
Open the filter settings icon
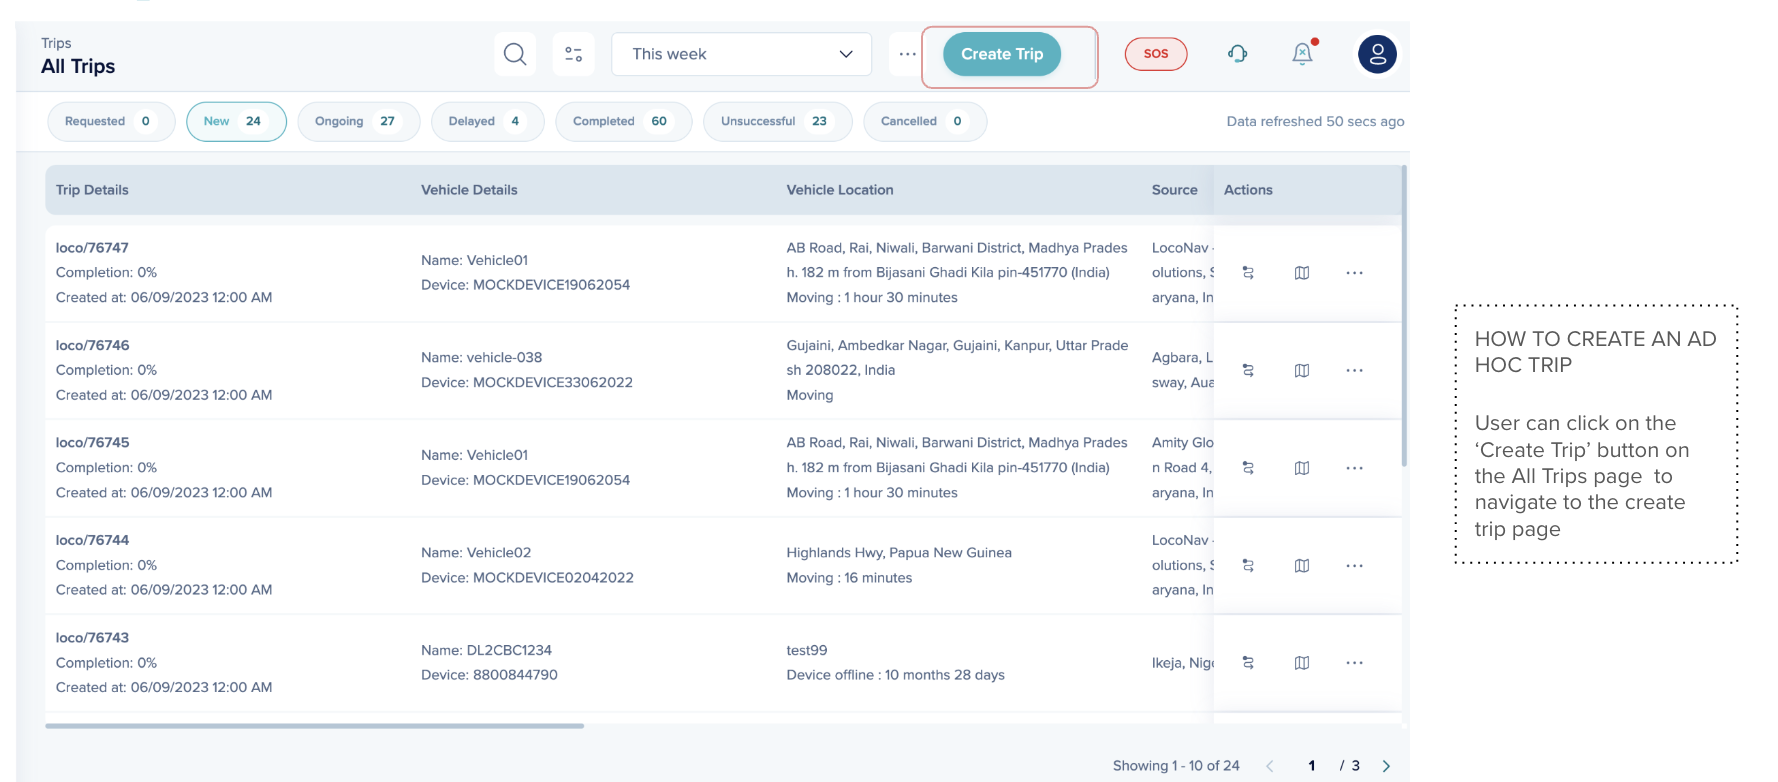click(573, 54)
